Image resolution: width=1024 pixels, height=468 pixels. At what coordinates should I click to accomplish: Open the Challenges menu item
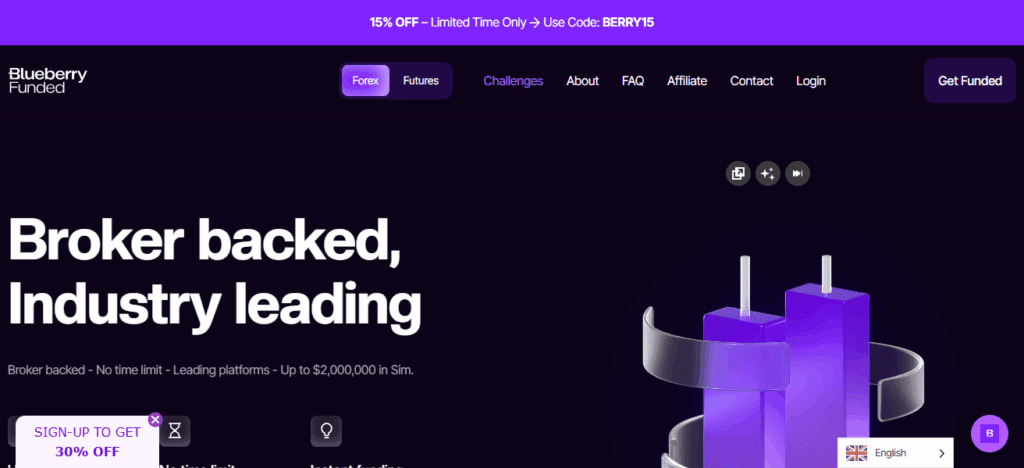point(513,81)
